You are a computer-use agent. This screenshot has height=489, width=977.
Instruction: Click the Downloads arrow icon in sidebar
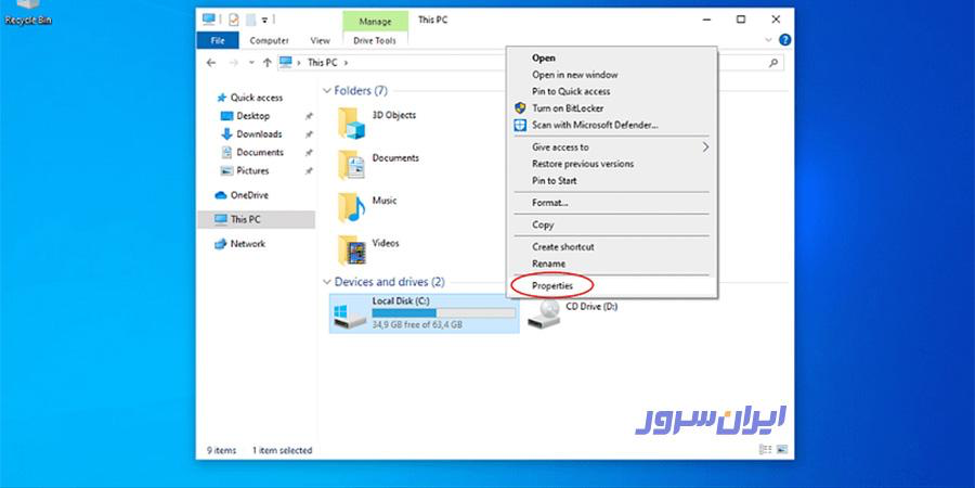(227, 134)
